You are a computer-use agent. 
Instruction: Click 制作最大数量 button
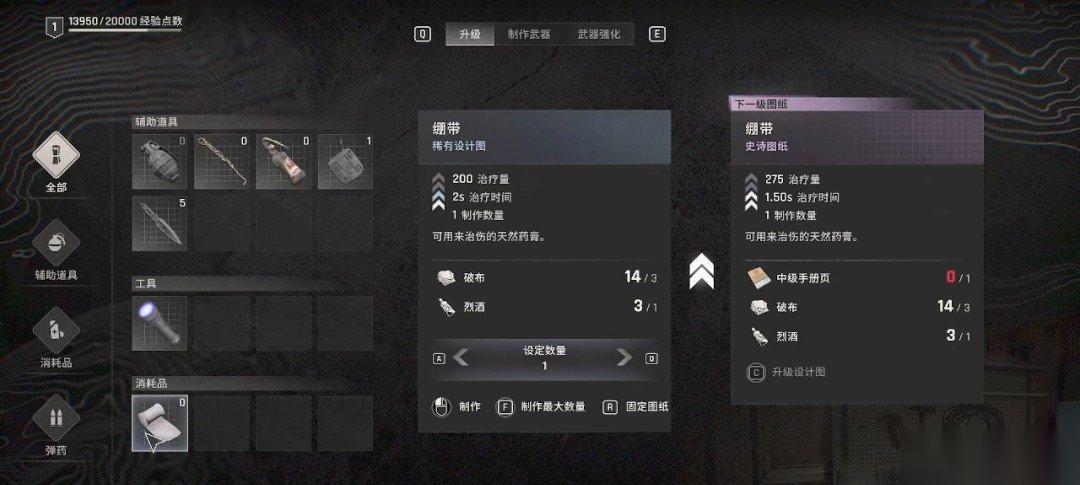541,407
